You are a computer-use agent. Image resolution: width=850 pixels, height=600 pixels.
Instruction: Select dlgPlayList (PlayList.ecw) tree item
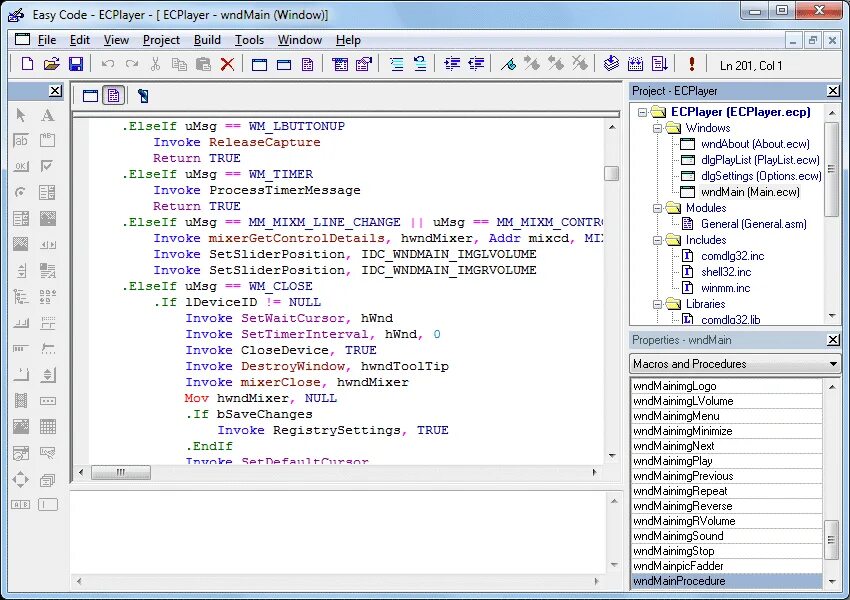point(760,160)
